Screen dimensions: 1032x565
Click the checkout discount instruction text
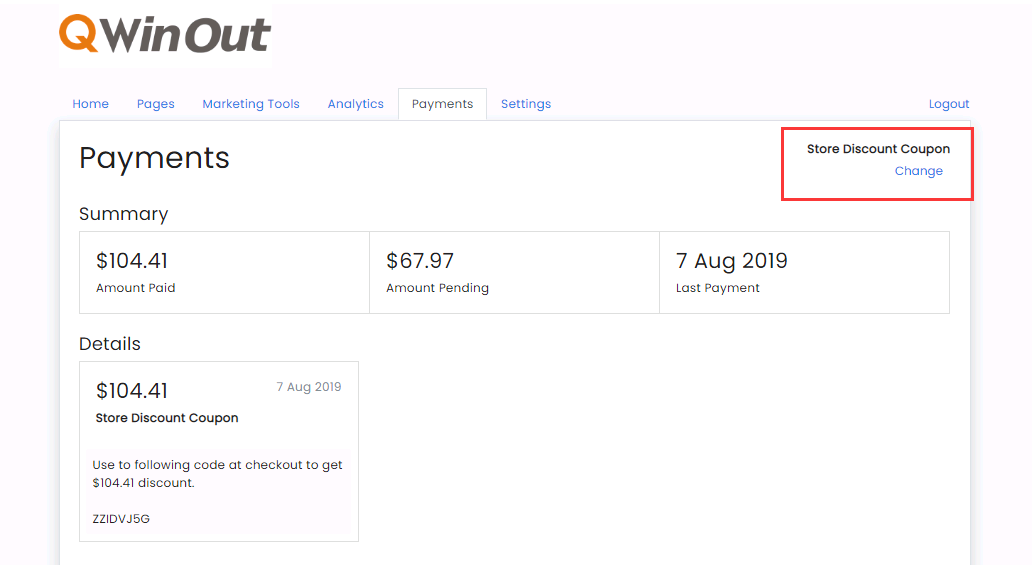click(x=217, y=474)
